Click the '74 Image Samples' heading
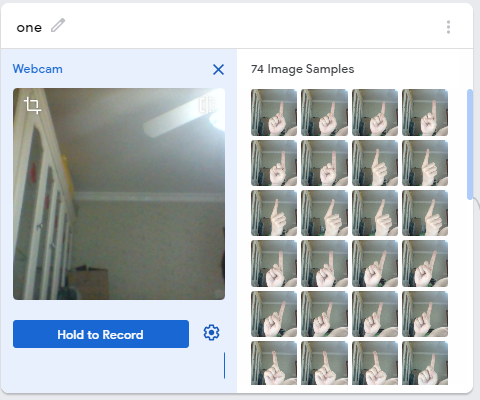The width and height of the screenshot is (480, 400). 302,69
